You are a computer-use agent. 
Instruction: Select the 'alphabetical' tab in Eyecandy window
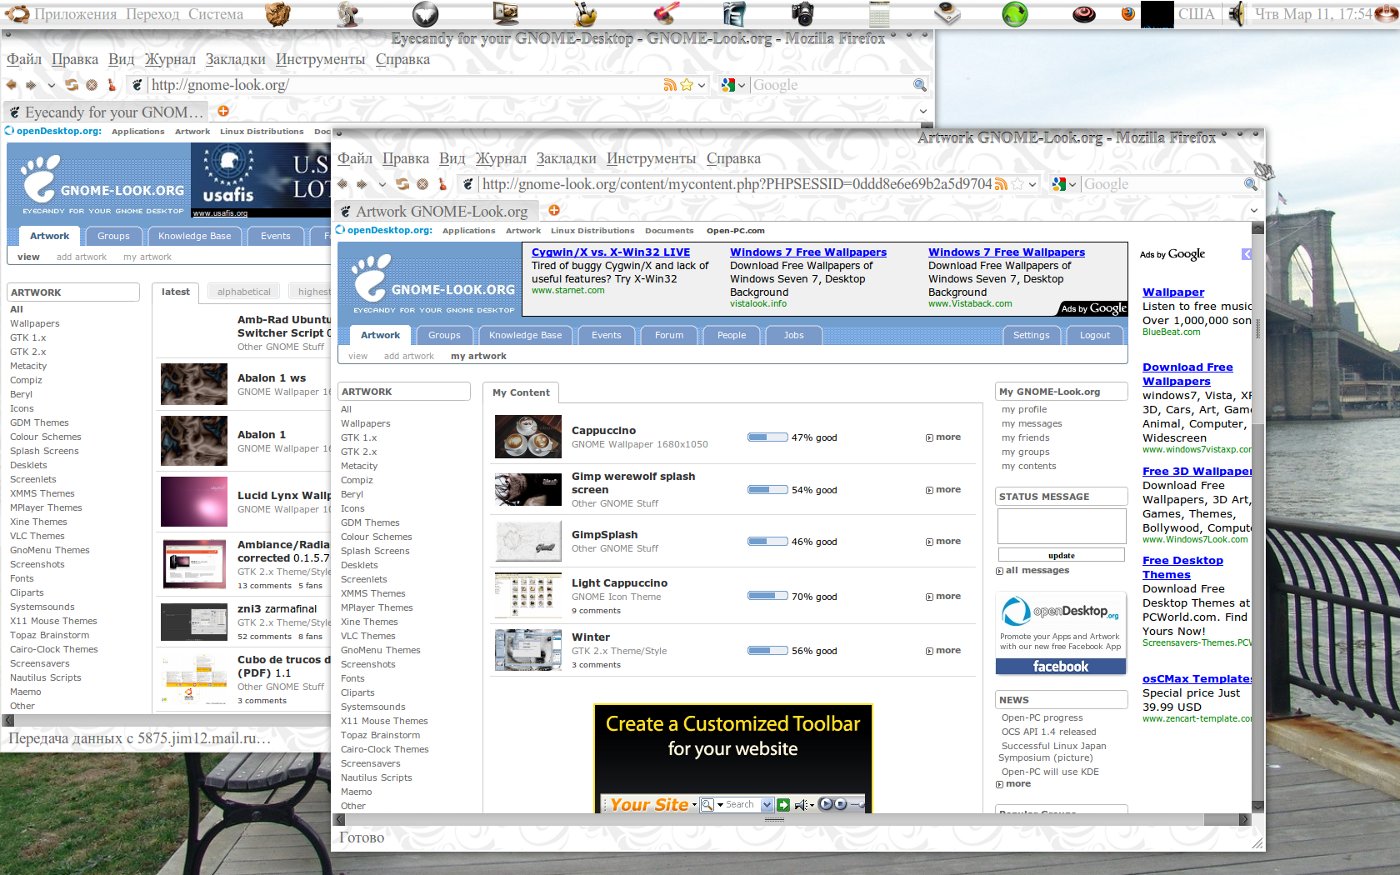pos(244,292)
